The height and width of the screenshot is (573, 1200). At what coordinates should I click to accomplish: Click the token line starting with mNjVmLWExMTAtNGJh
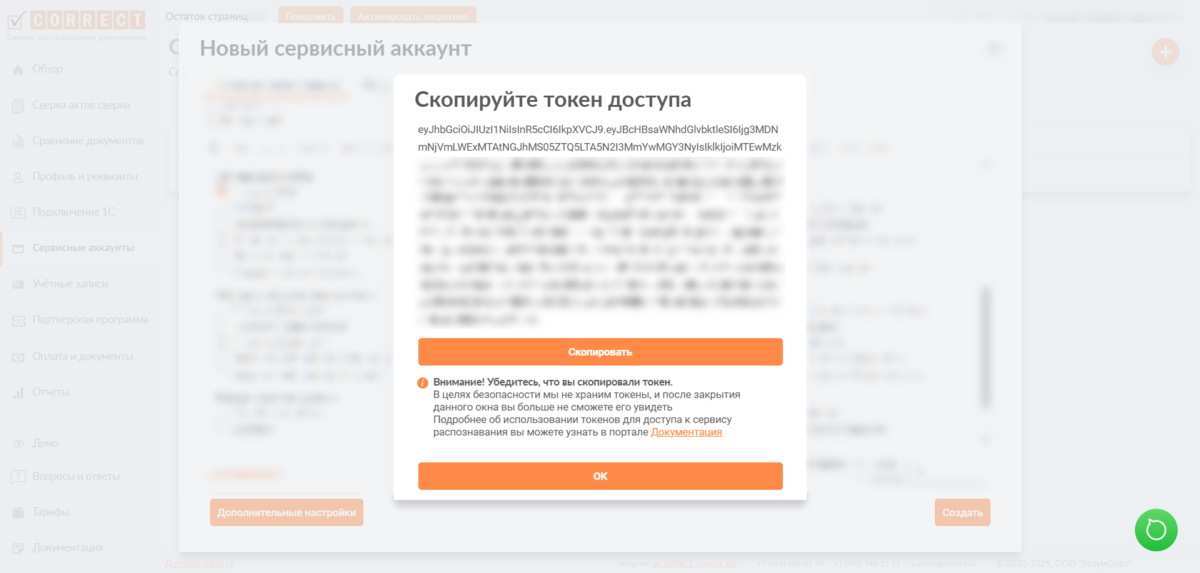[x=600, y=147]
